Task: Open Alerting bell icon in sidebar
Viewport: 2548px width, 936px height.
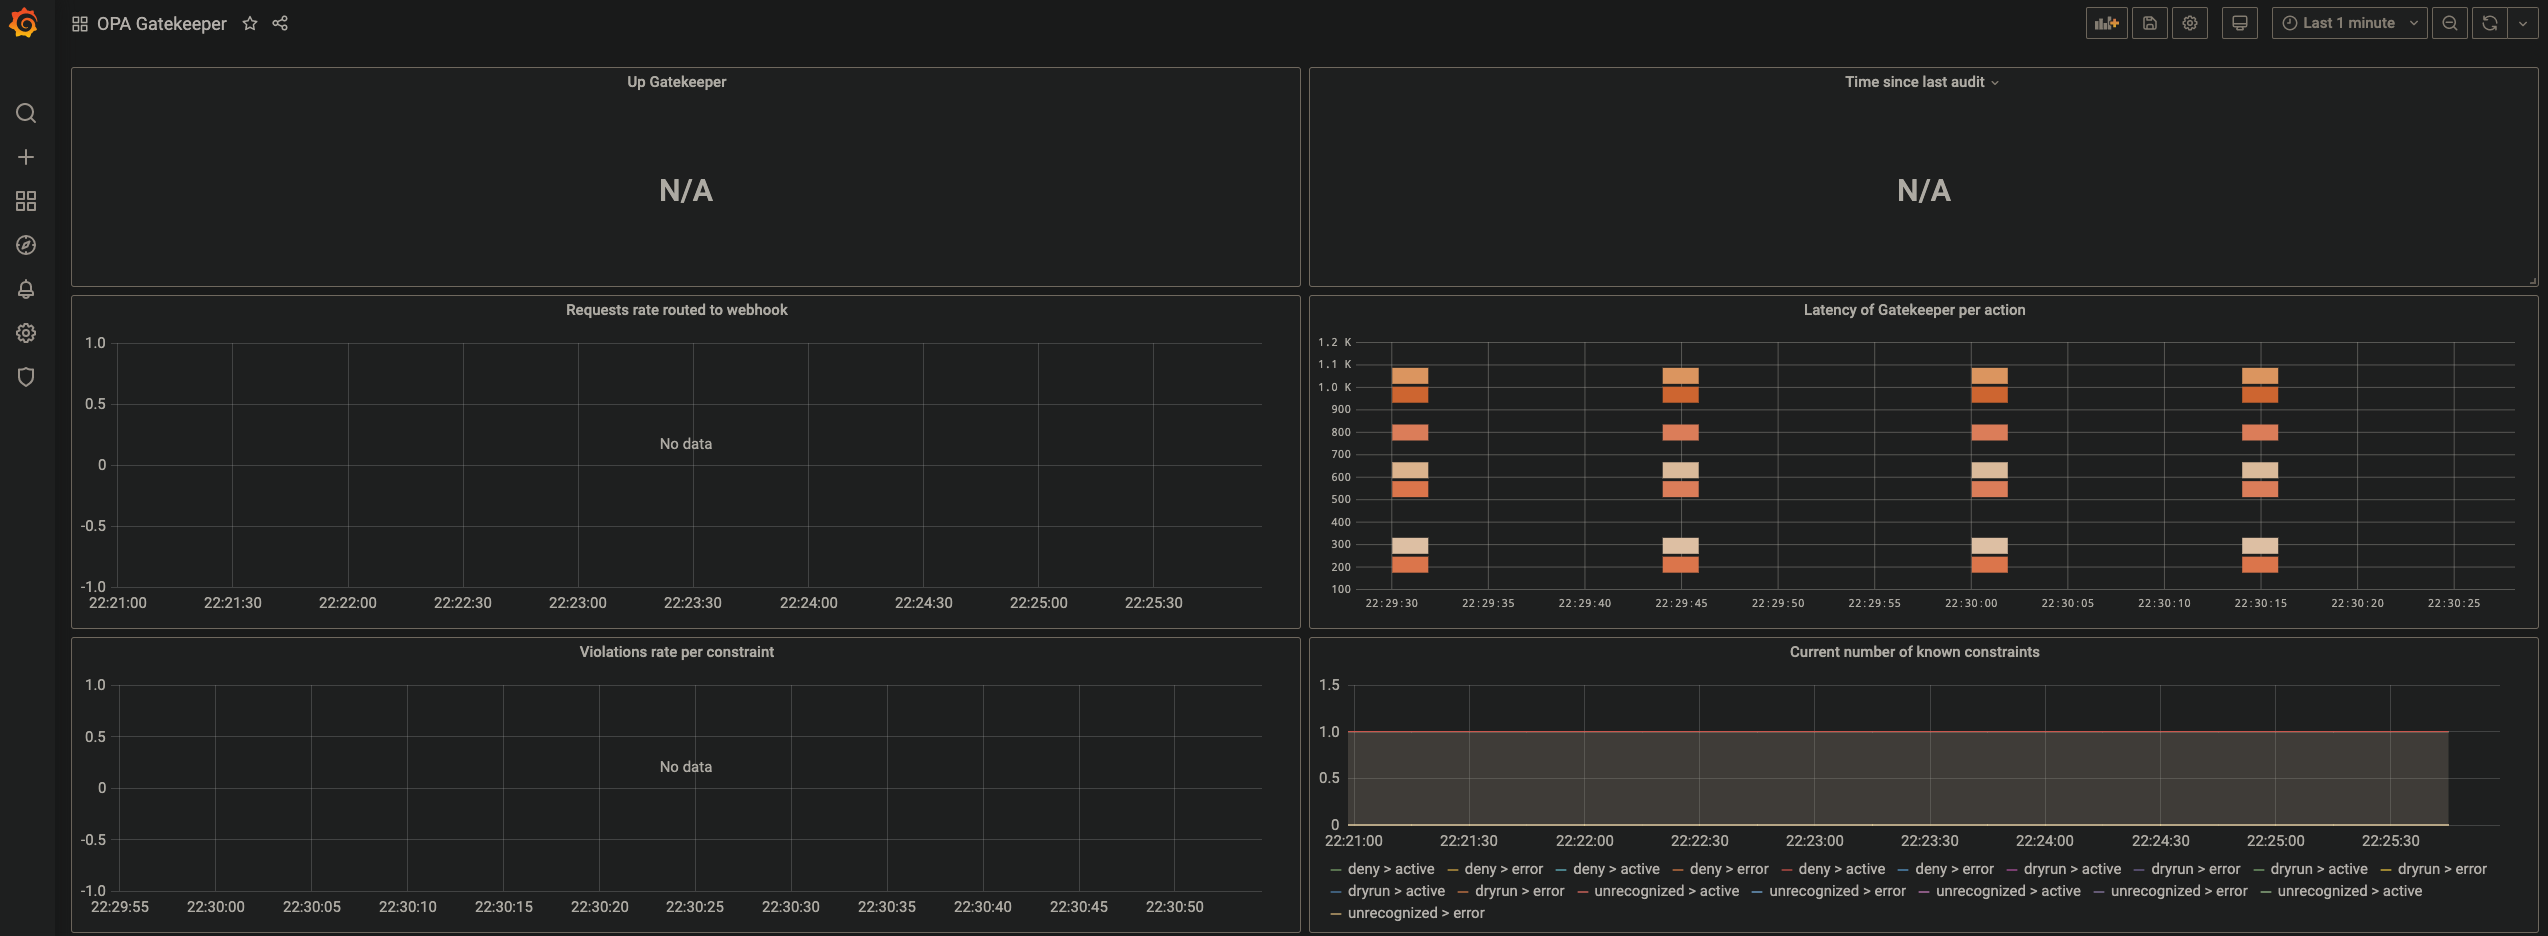Action: [26, 289]
